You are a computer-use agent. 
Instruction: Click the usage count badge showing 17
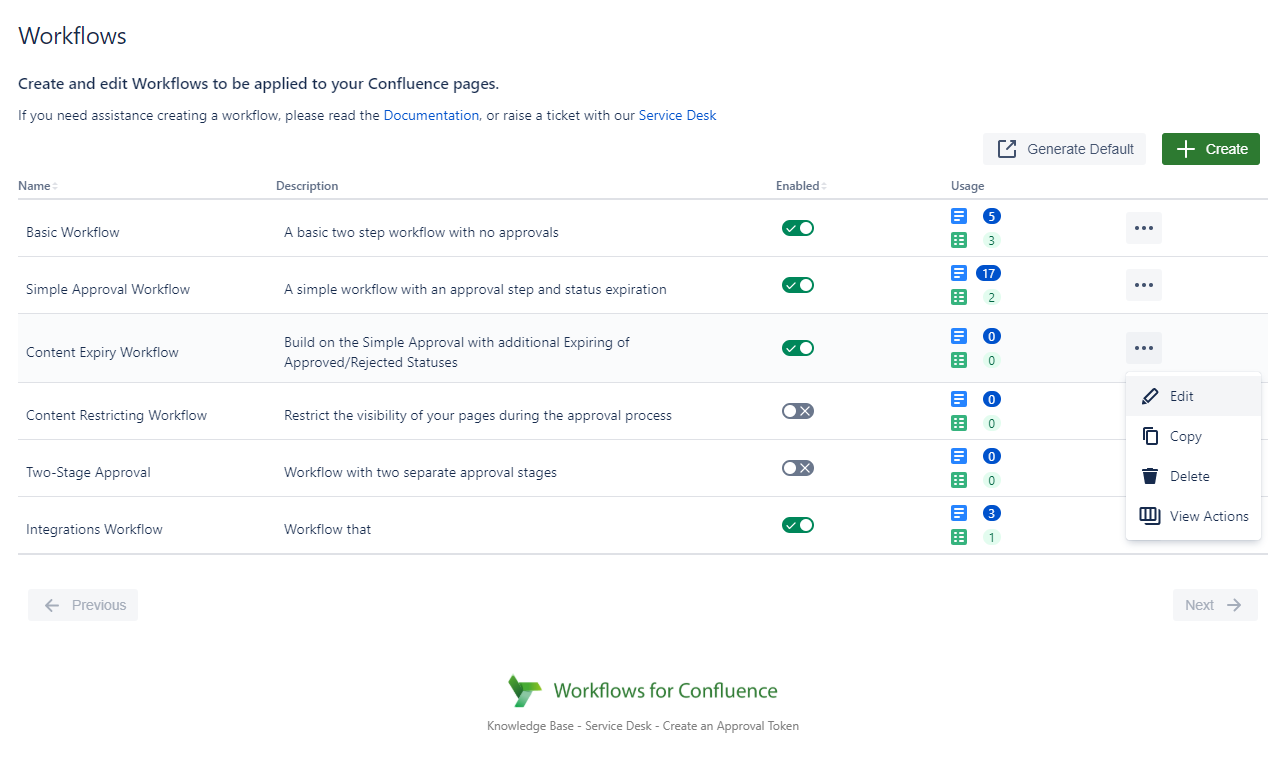(x=990, y=272)
